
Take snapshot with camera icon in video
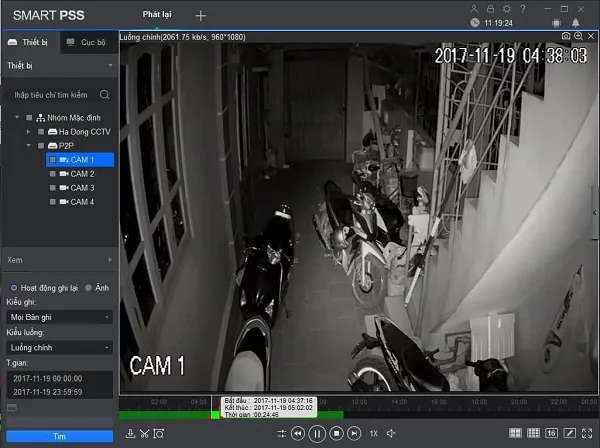point(566,36)
